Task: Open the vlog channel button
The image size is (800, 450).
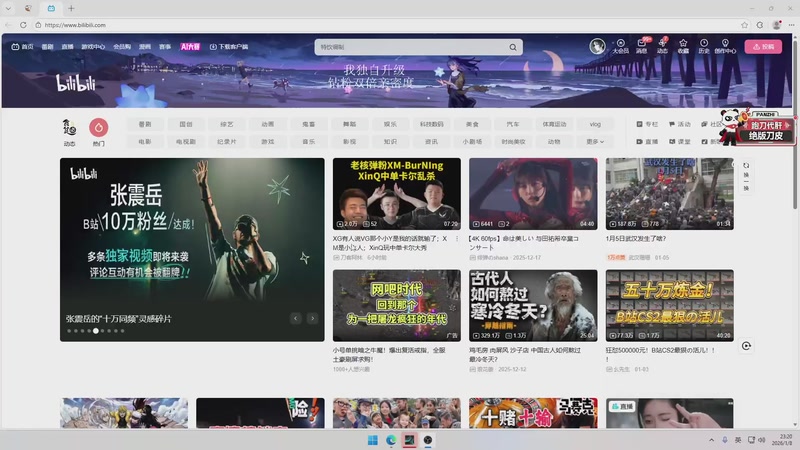Action: point(595,124)
